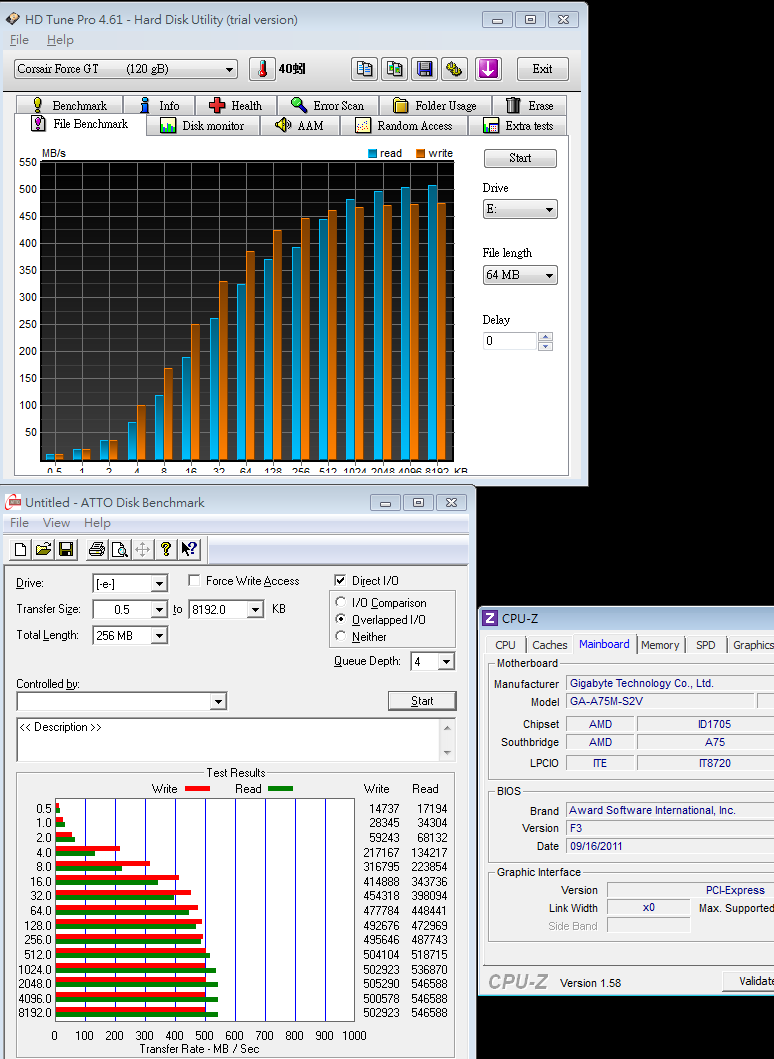Click the temperature thermometer icon in HD Tune
The height and width of the screenshot is (1059, 774).
[x=262, y=69]
